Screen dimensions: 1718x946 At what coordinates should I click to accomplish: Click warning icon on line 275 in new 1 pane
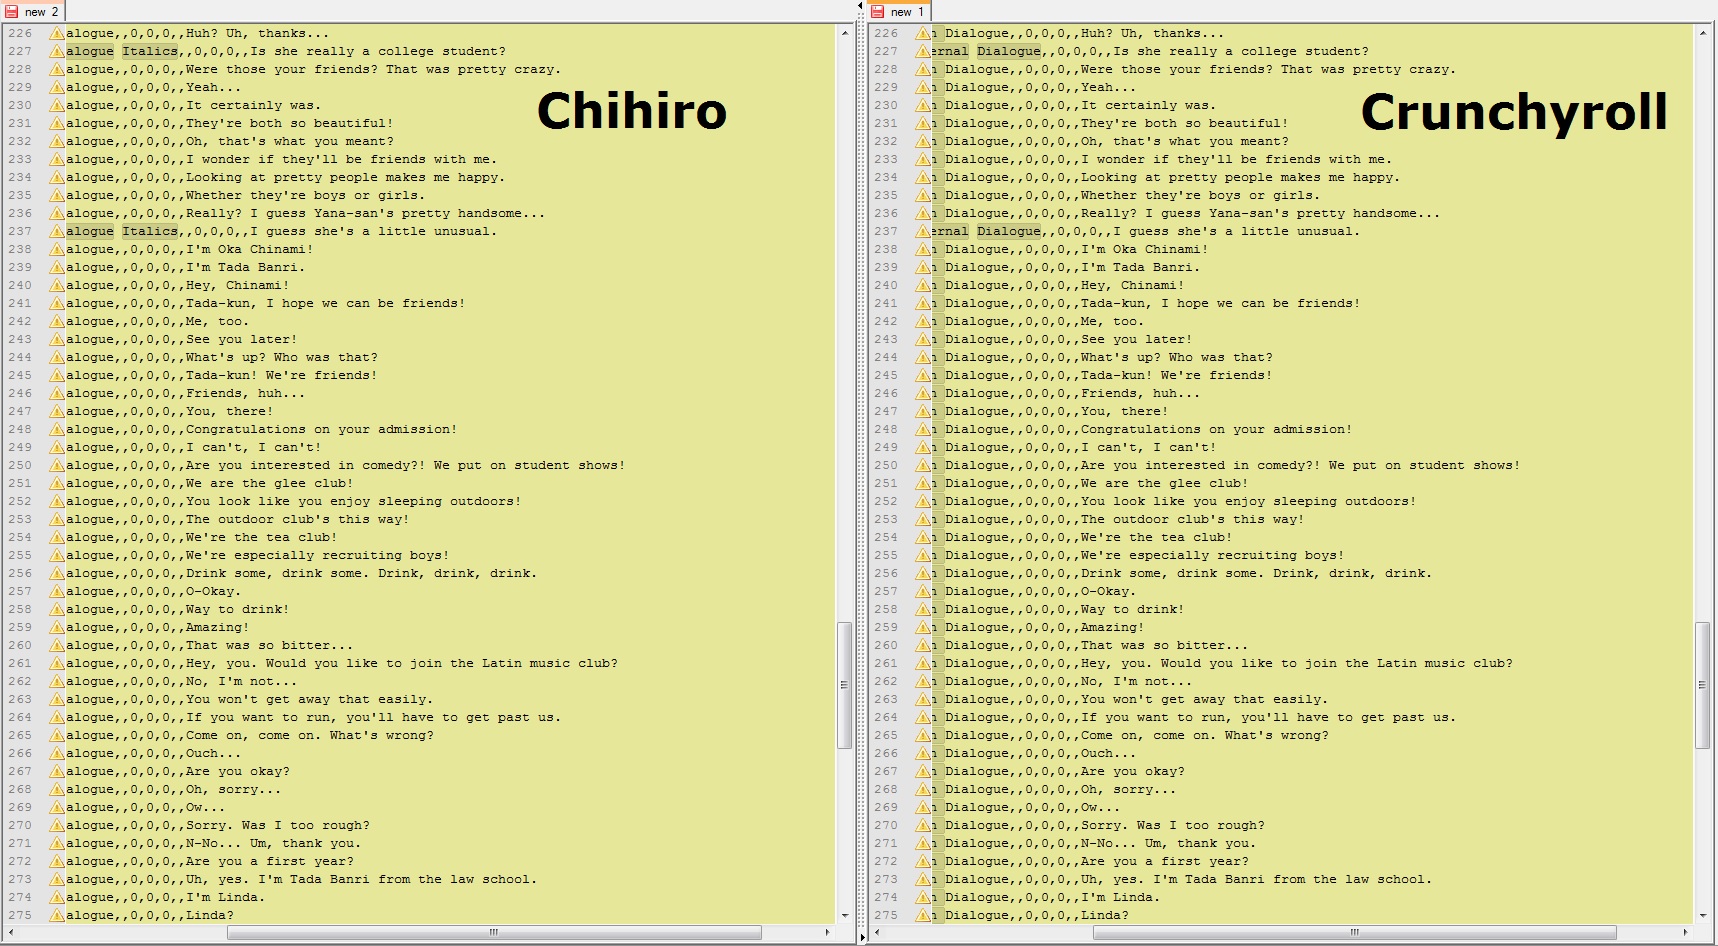[922, 916]
